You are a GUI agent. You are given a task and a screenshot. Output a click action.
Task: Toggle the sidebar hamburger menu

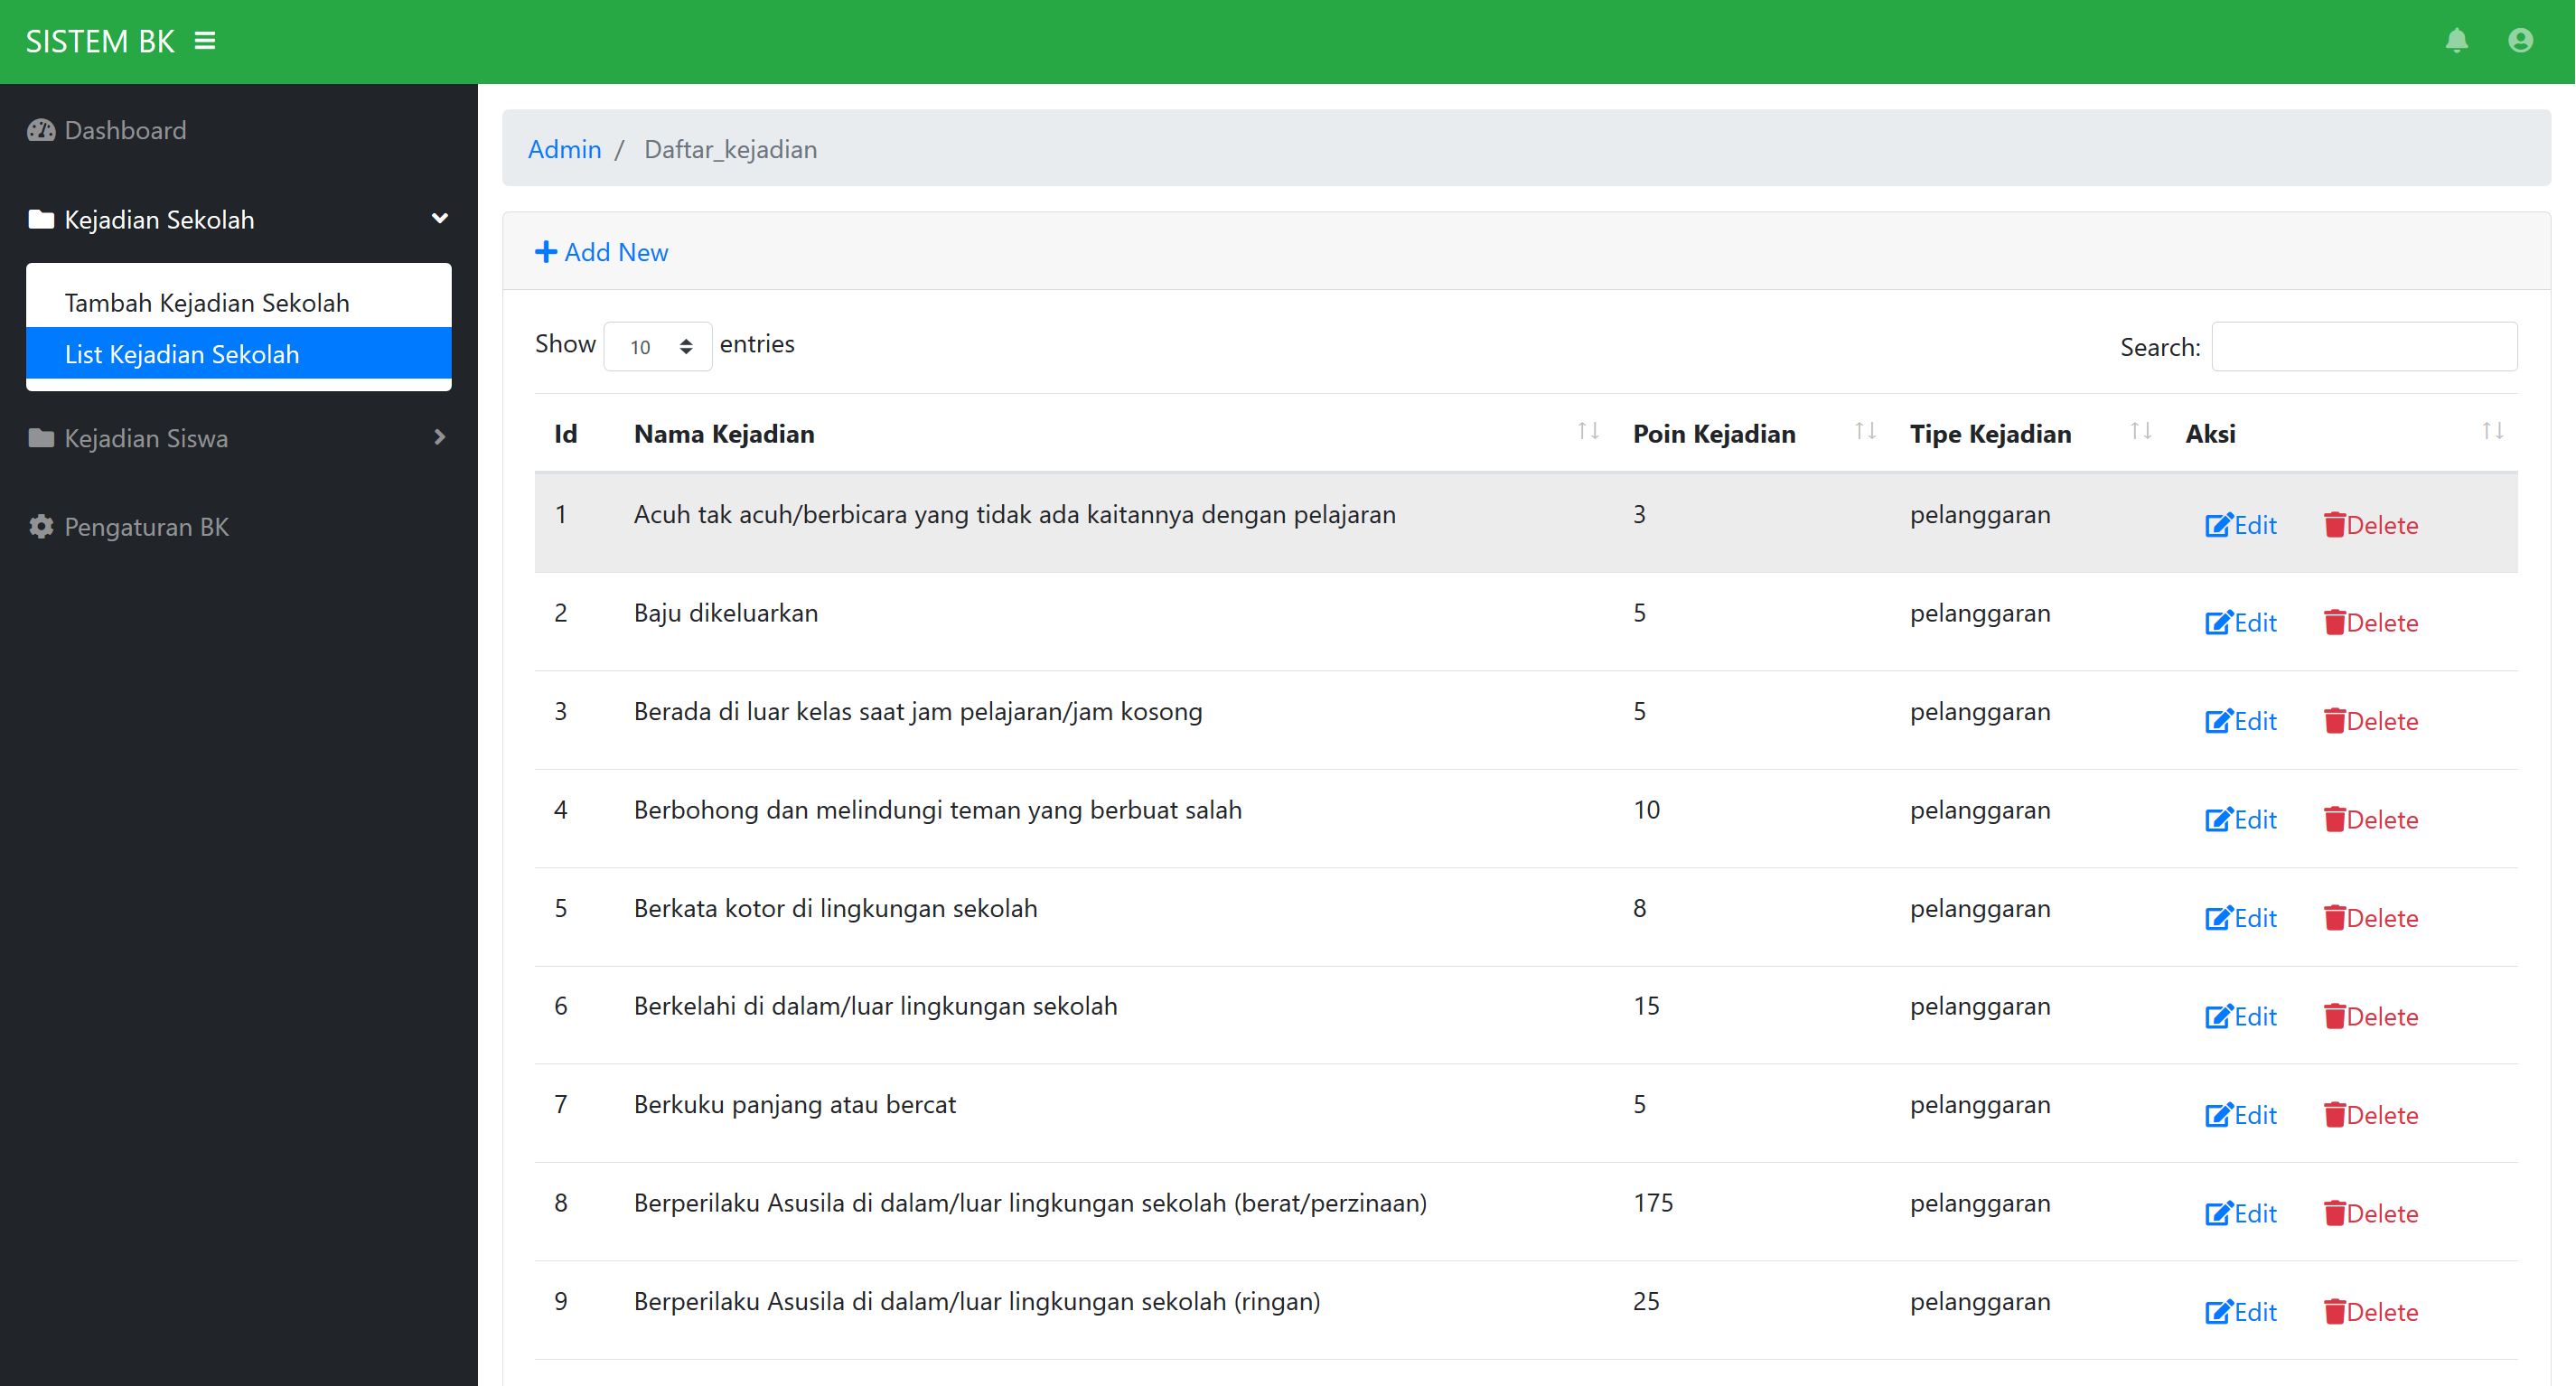click(x=205, y=41)
